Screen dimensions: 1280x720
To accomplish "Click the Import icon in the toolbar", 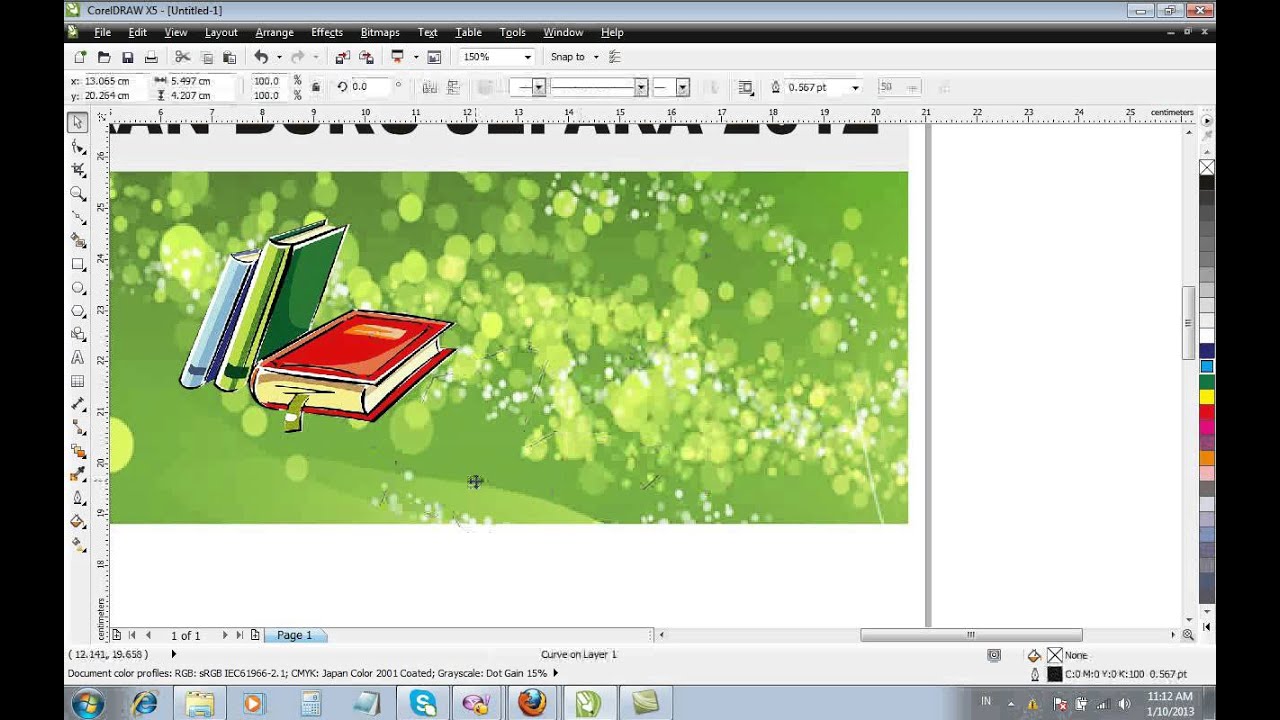I will coord(342,58).
